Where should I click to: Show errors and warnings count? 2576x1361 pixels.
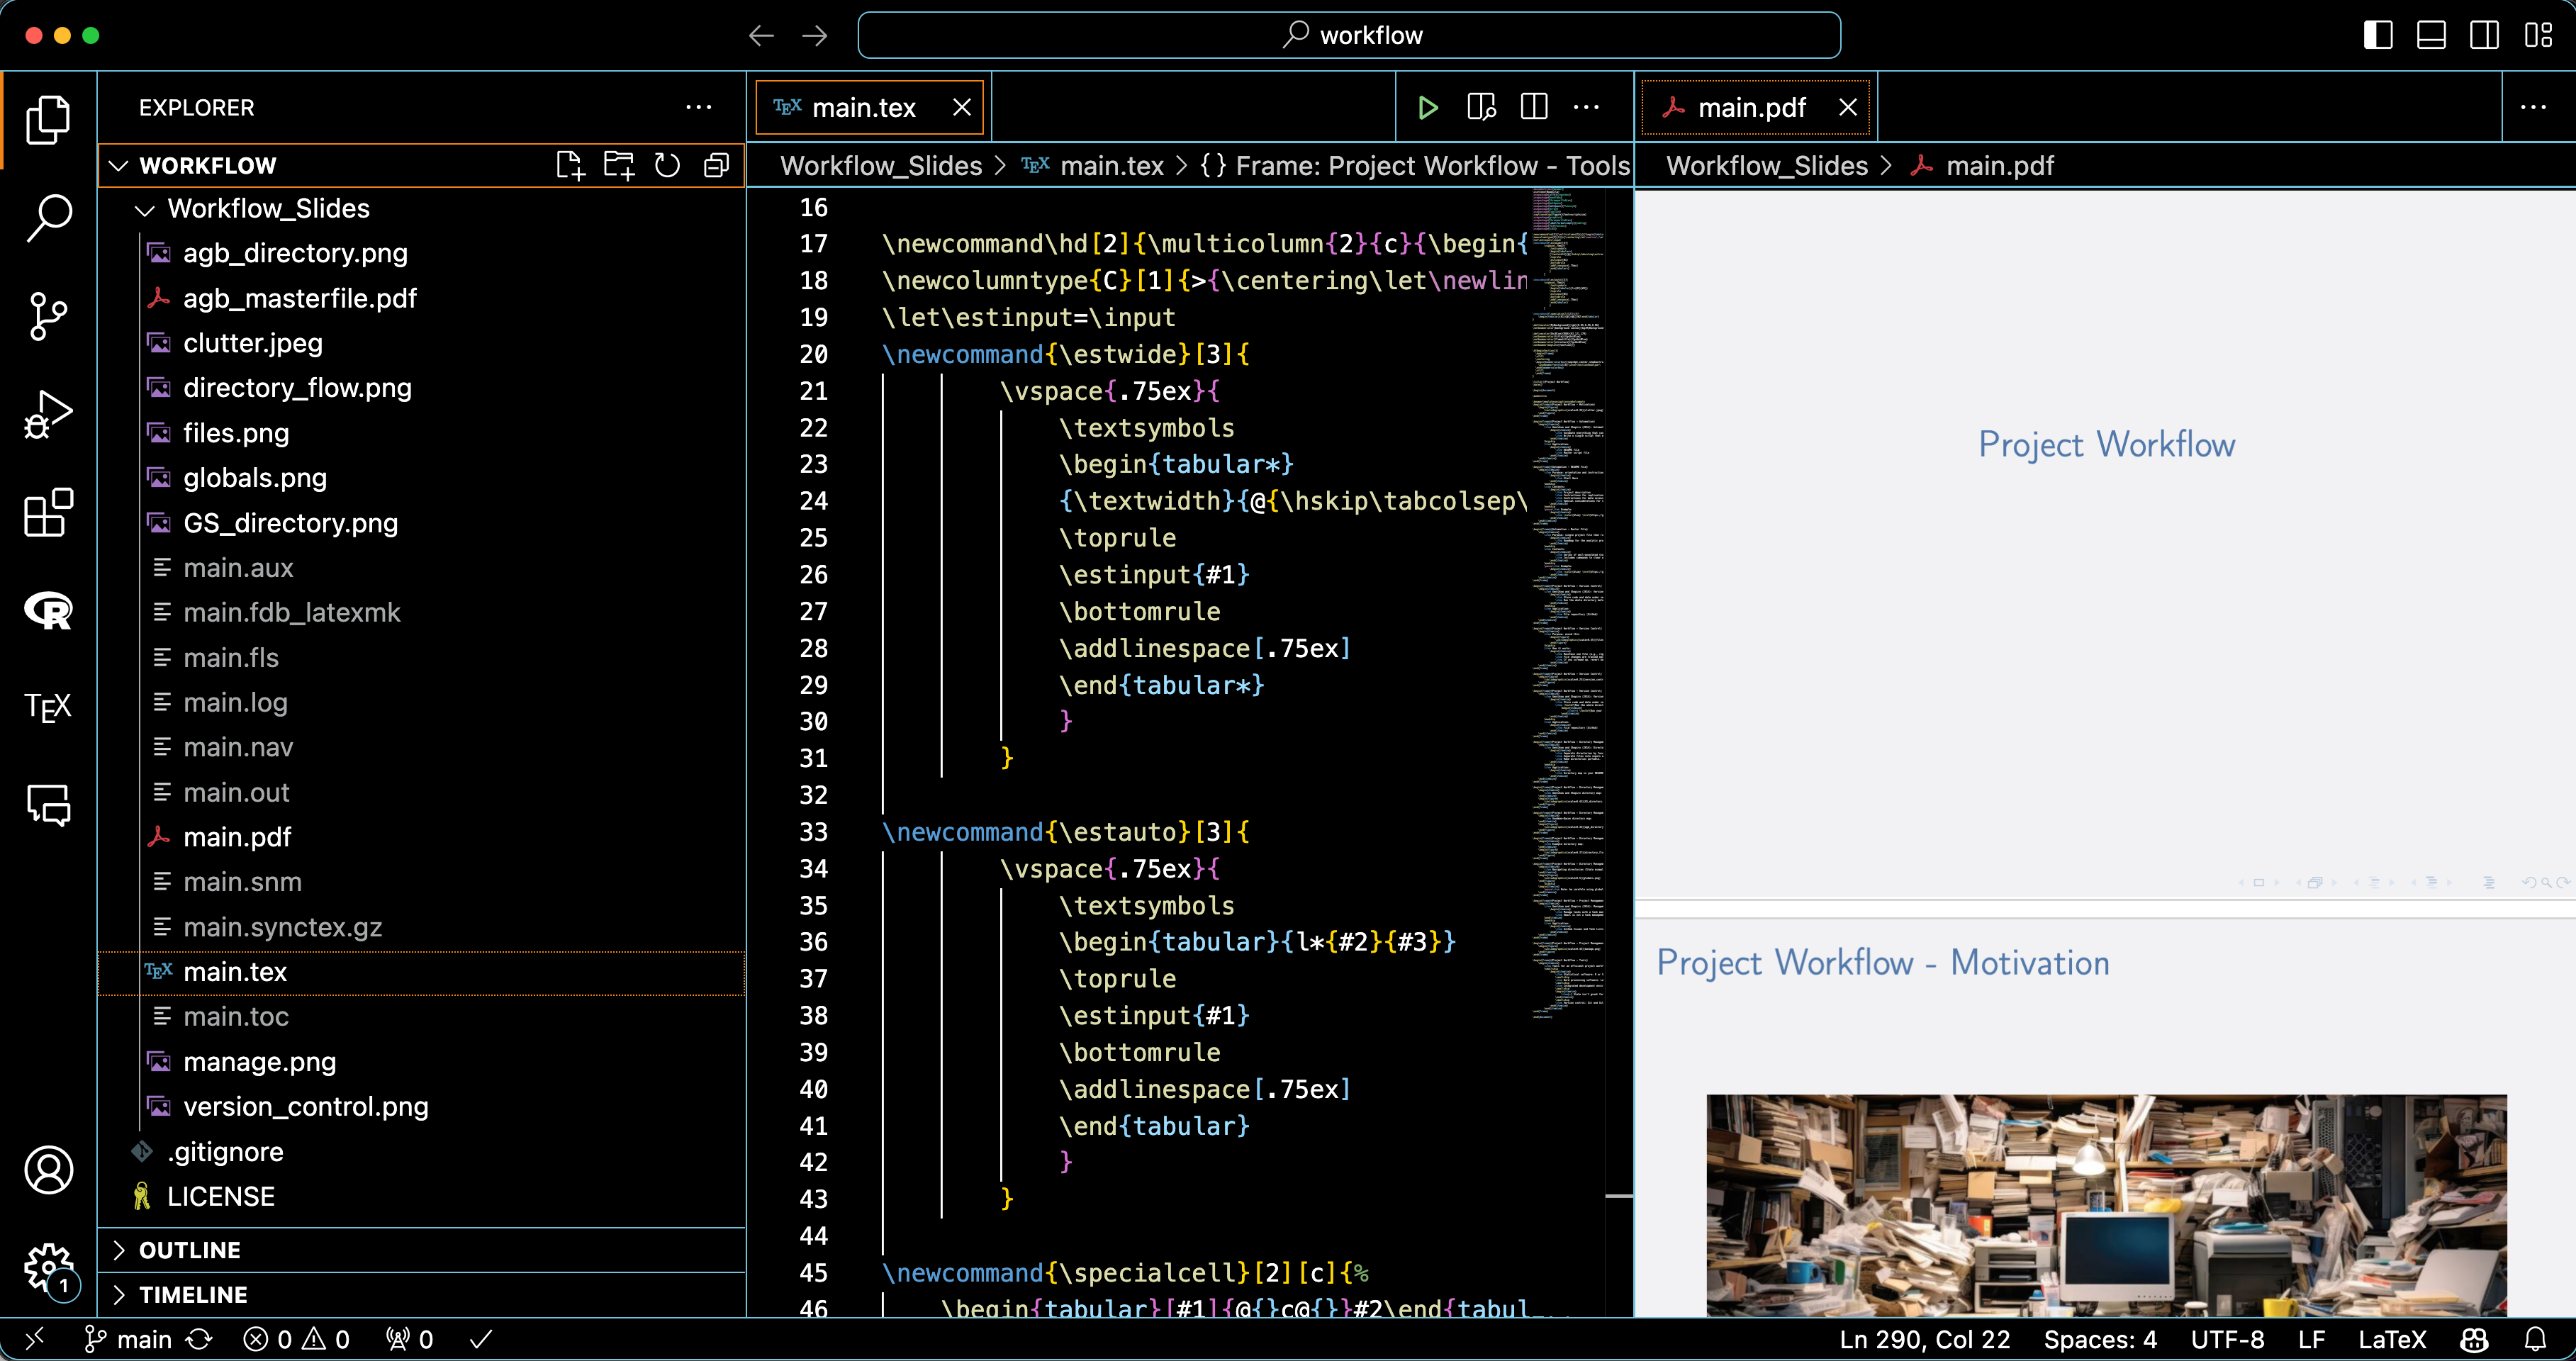(x=297, y=1339)
